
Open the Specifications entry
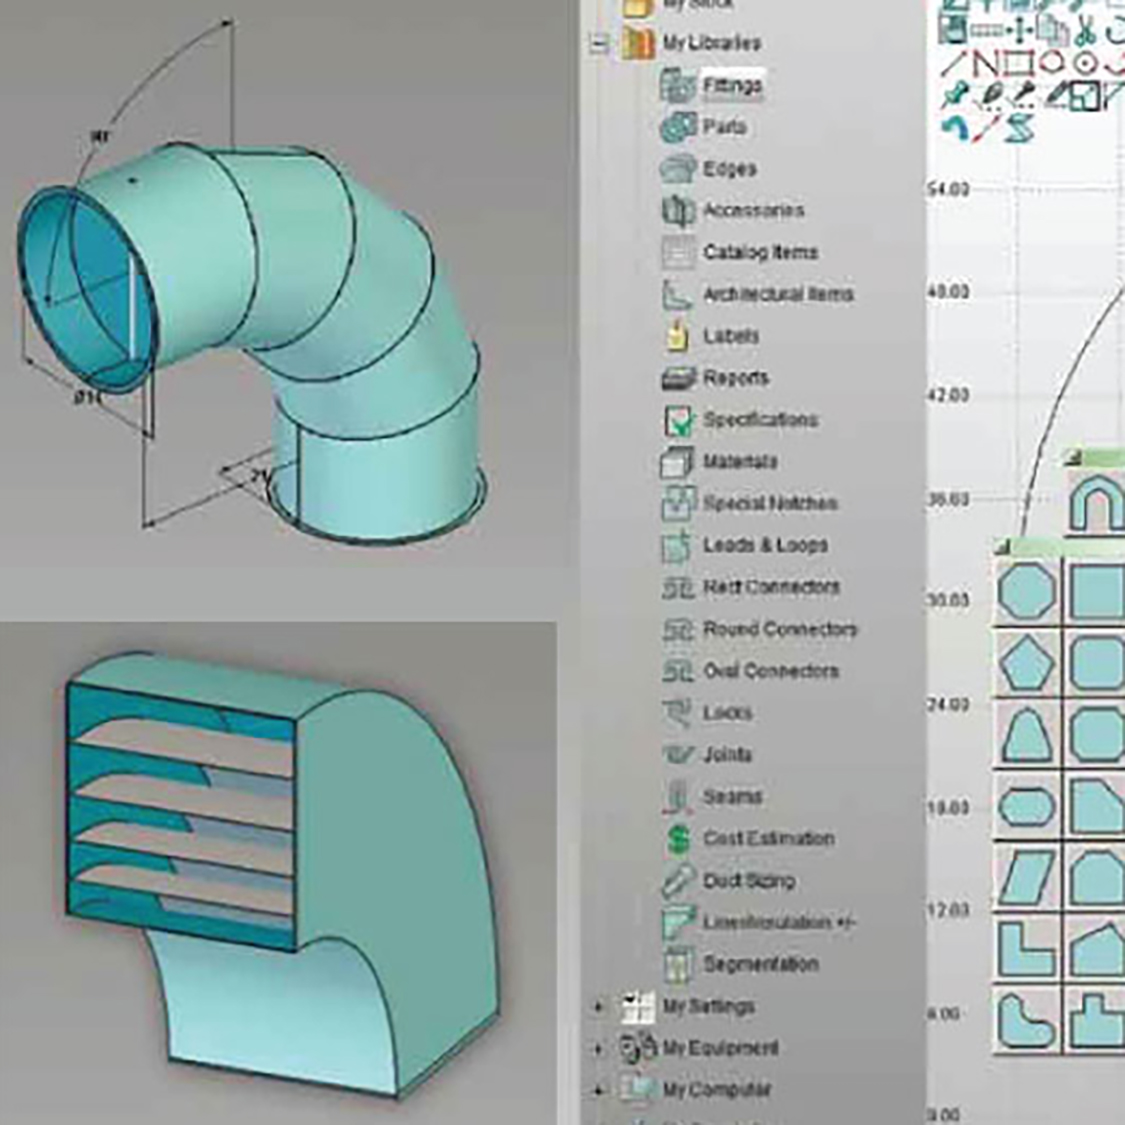(x=739, y=419)
